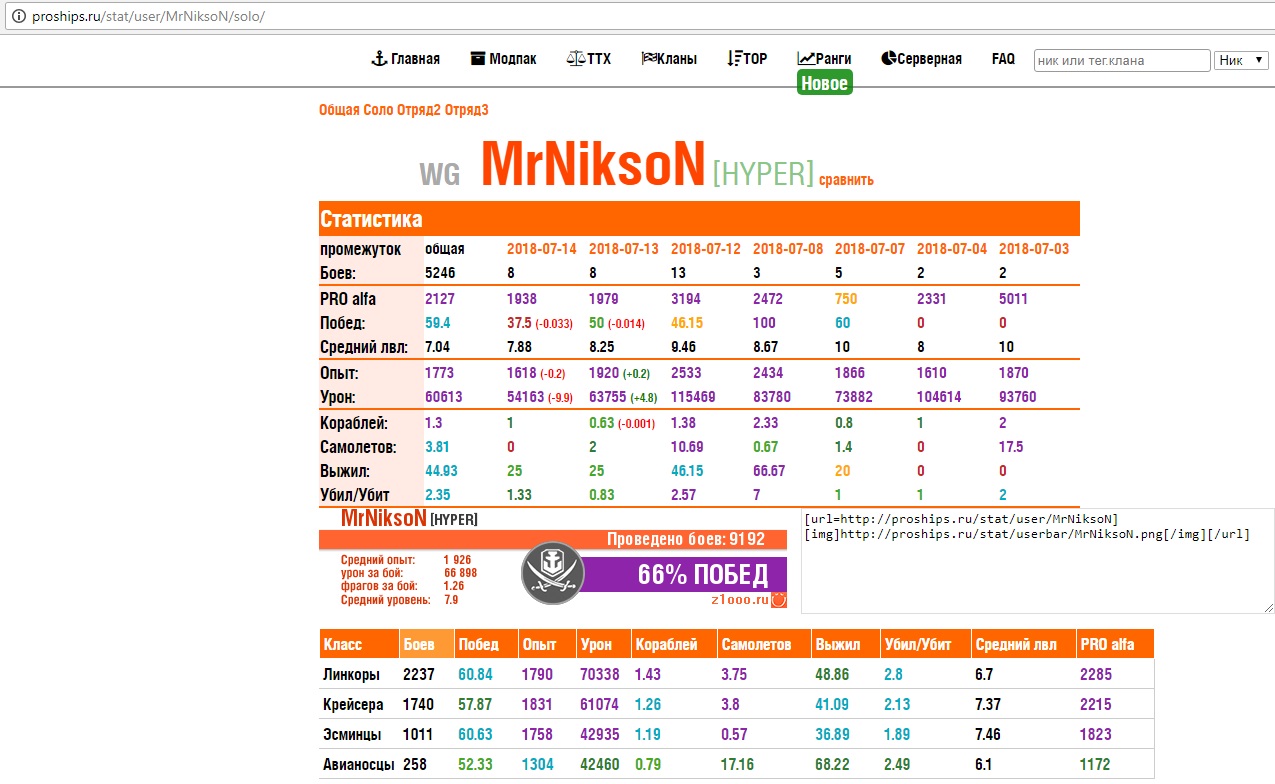1275x784 pixels.
Task: Open the 2018-07-08 date column link
Action: pos(788,249)
